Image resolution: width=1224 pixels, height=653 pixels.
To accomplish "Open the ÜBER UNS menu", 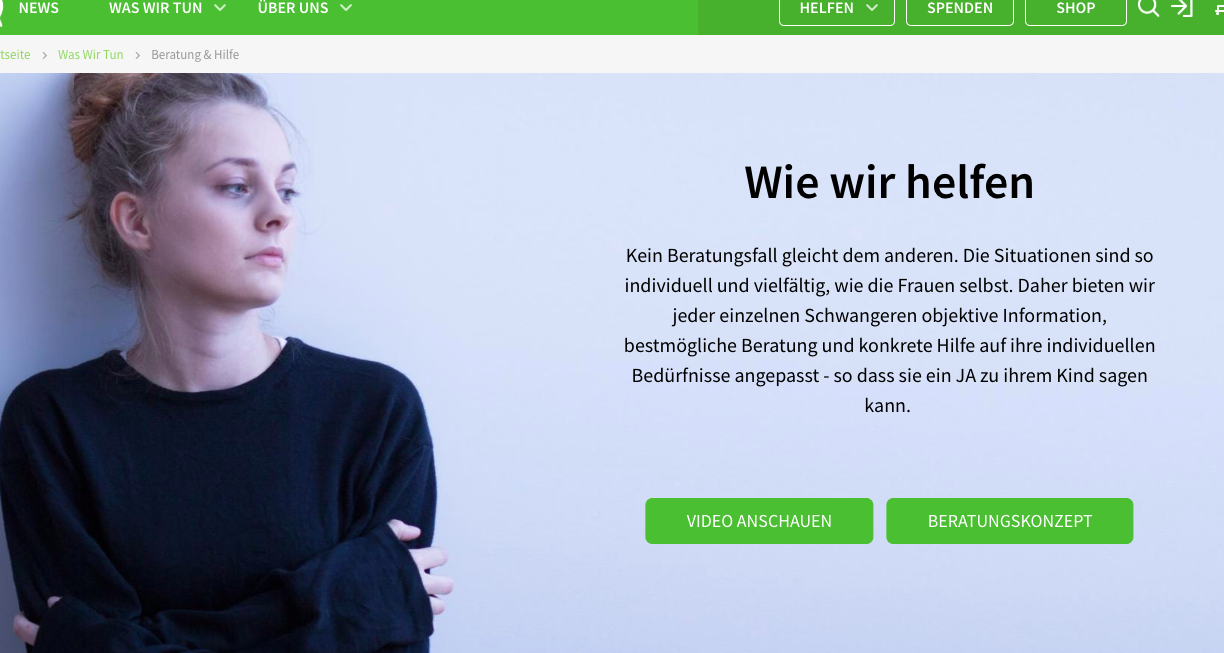I will (x=293, y=8).
